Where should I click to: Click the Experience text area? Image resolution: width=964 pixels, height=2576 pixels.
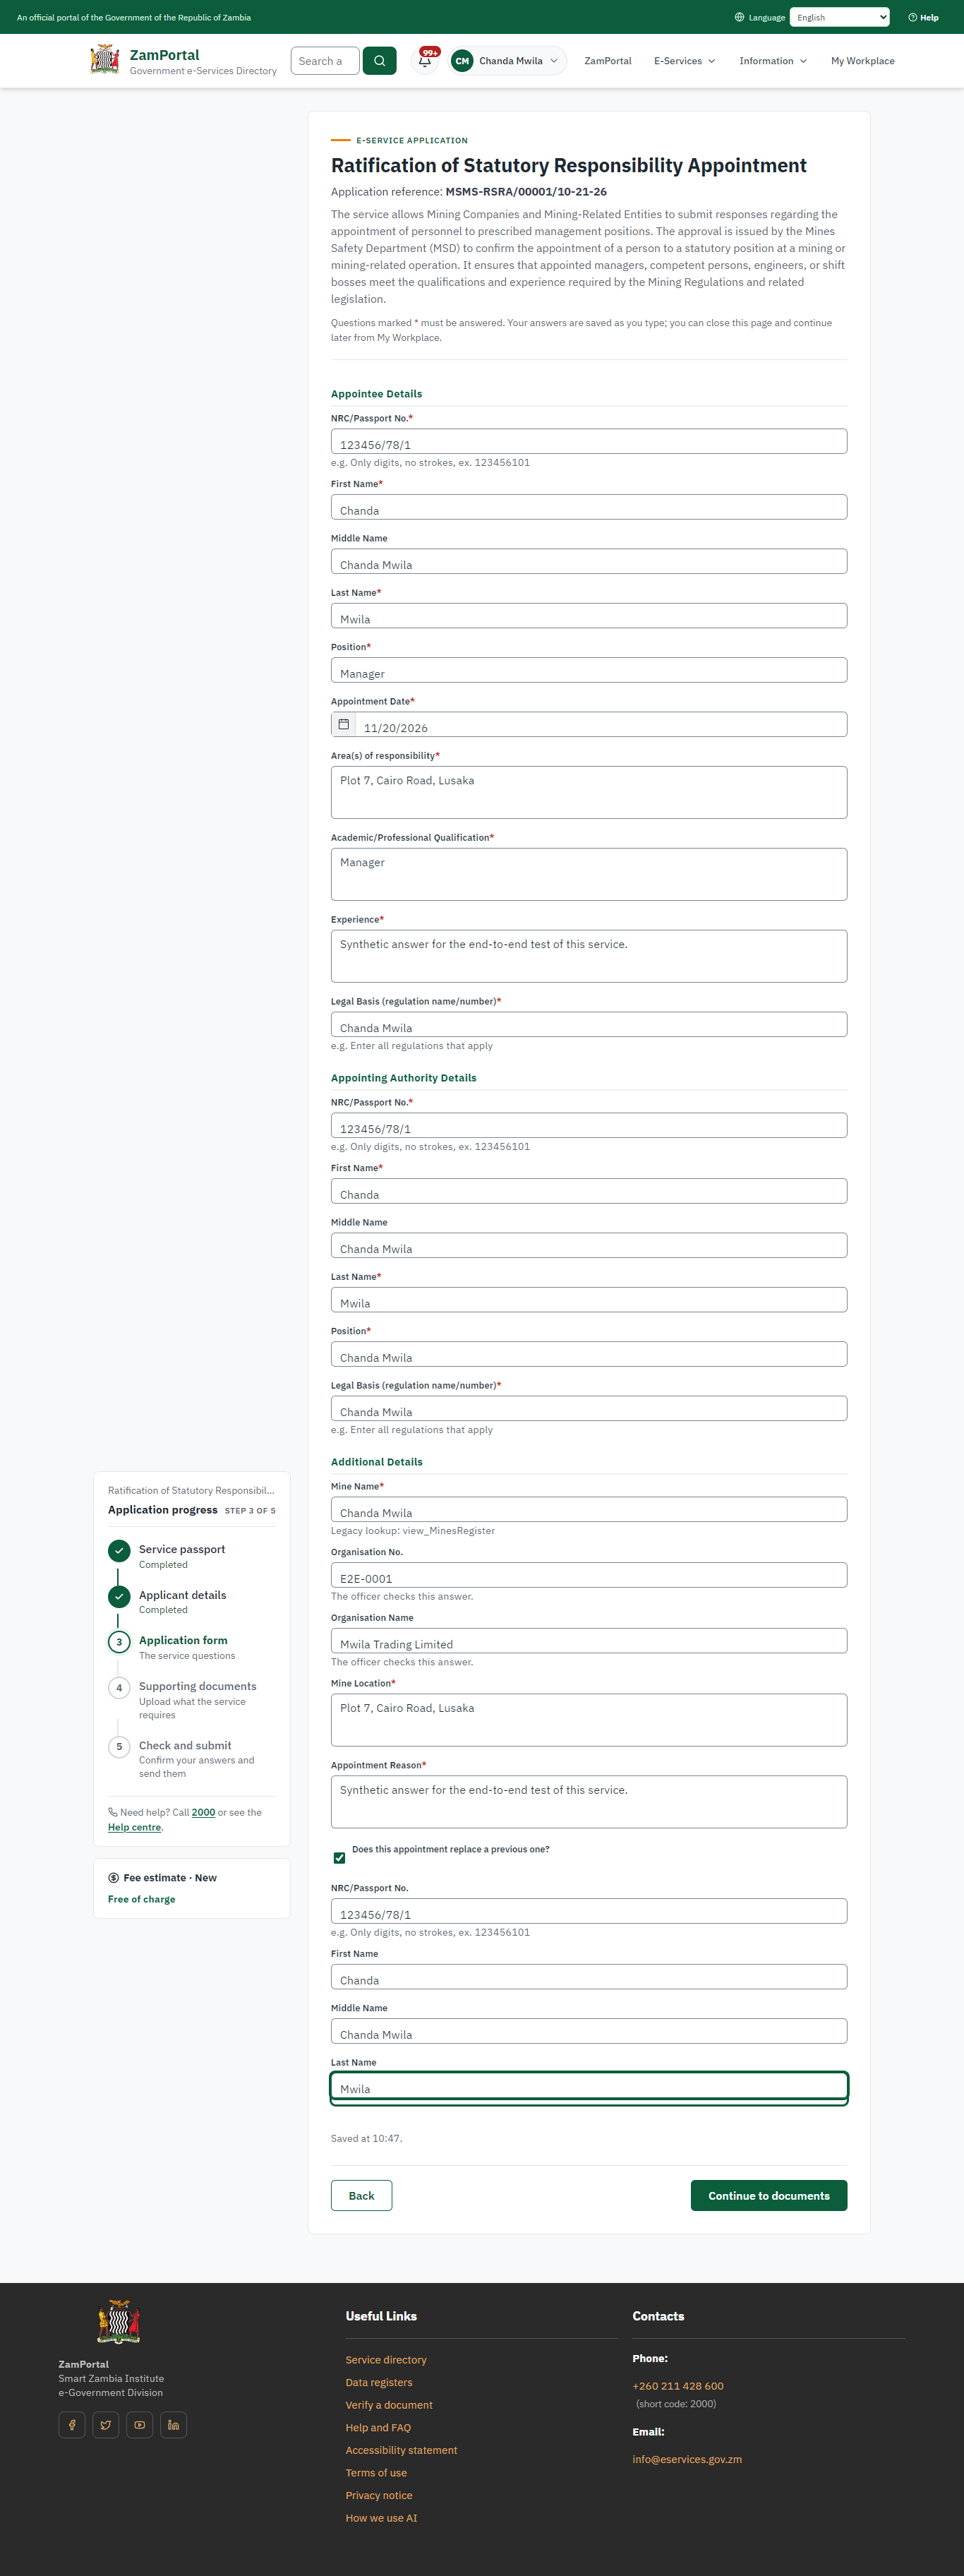(x=589, y=956)
